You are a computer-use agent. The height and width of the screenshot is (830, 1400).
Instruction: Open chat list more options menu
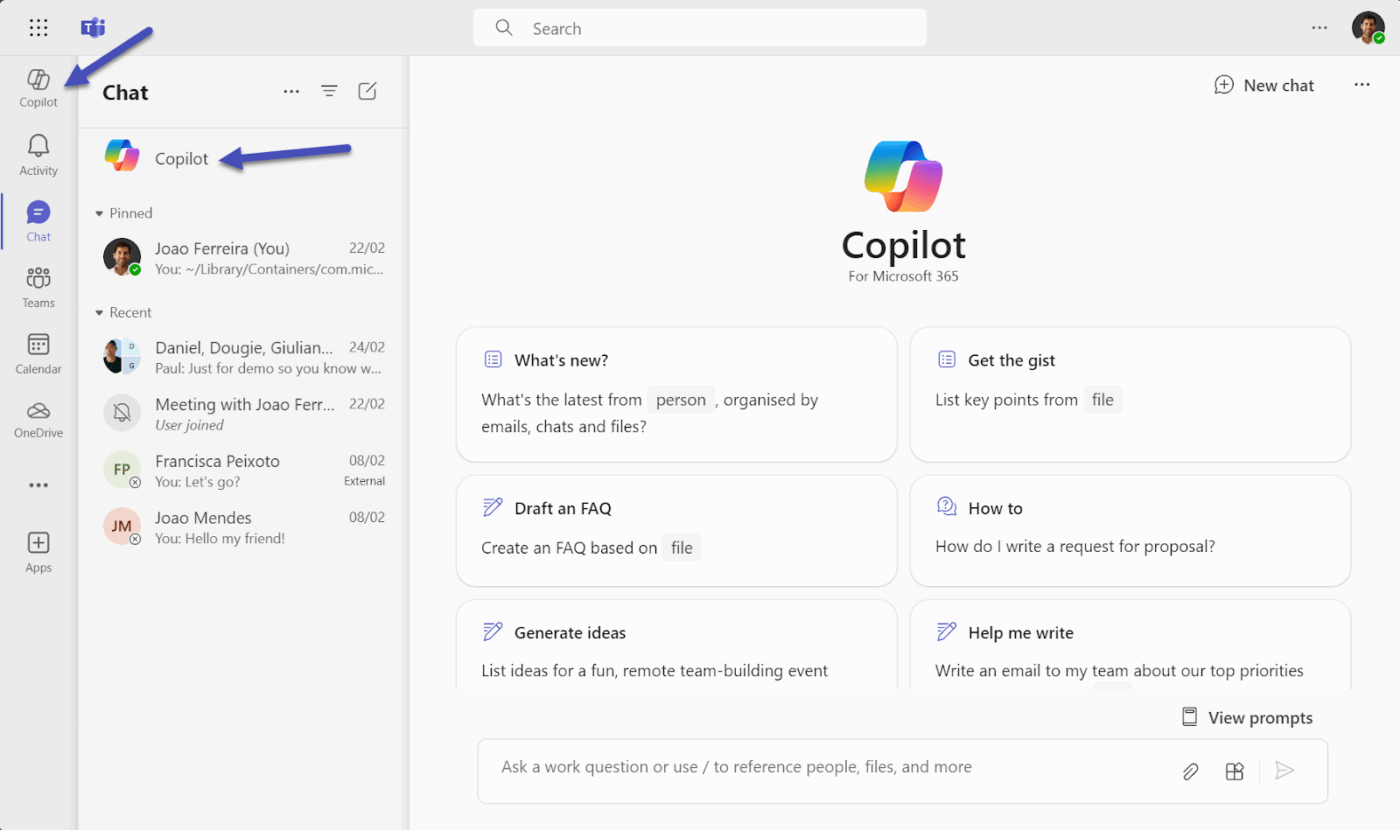[x=291, y=90]
